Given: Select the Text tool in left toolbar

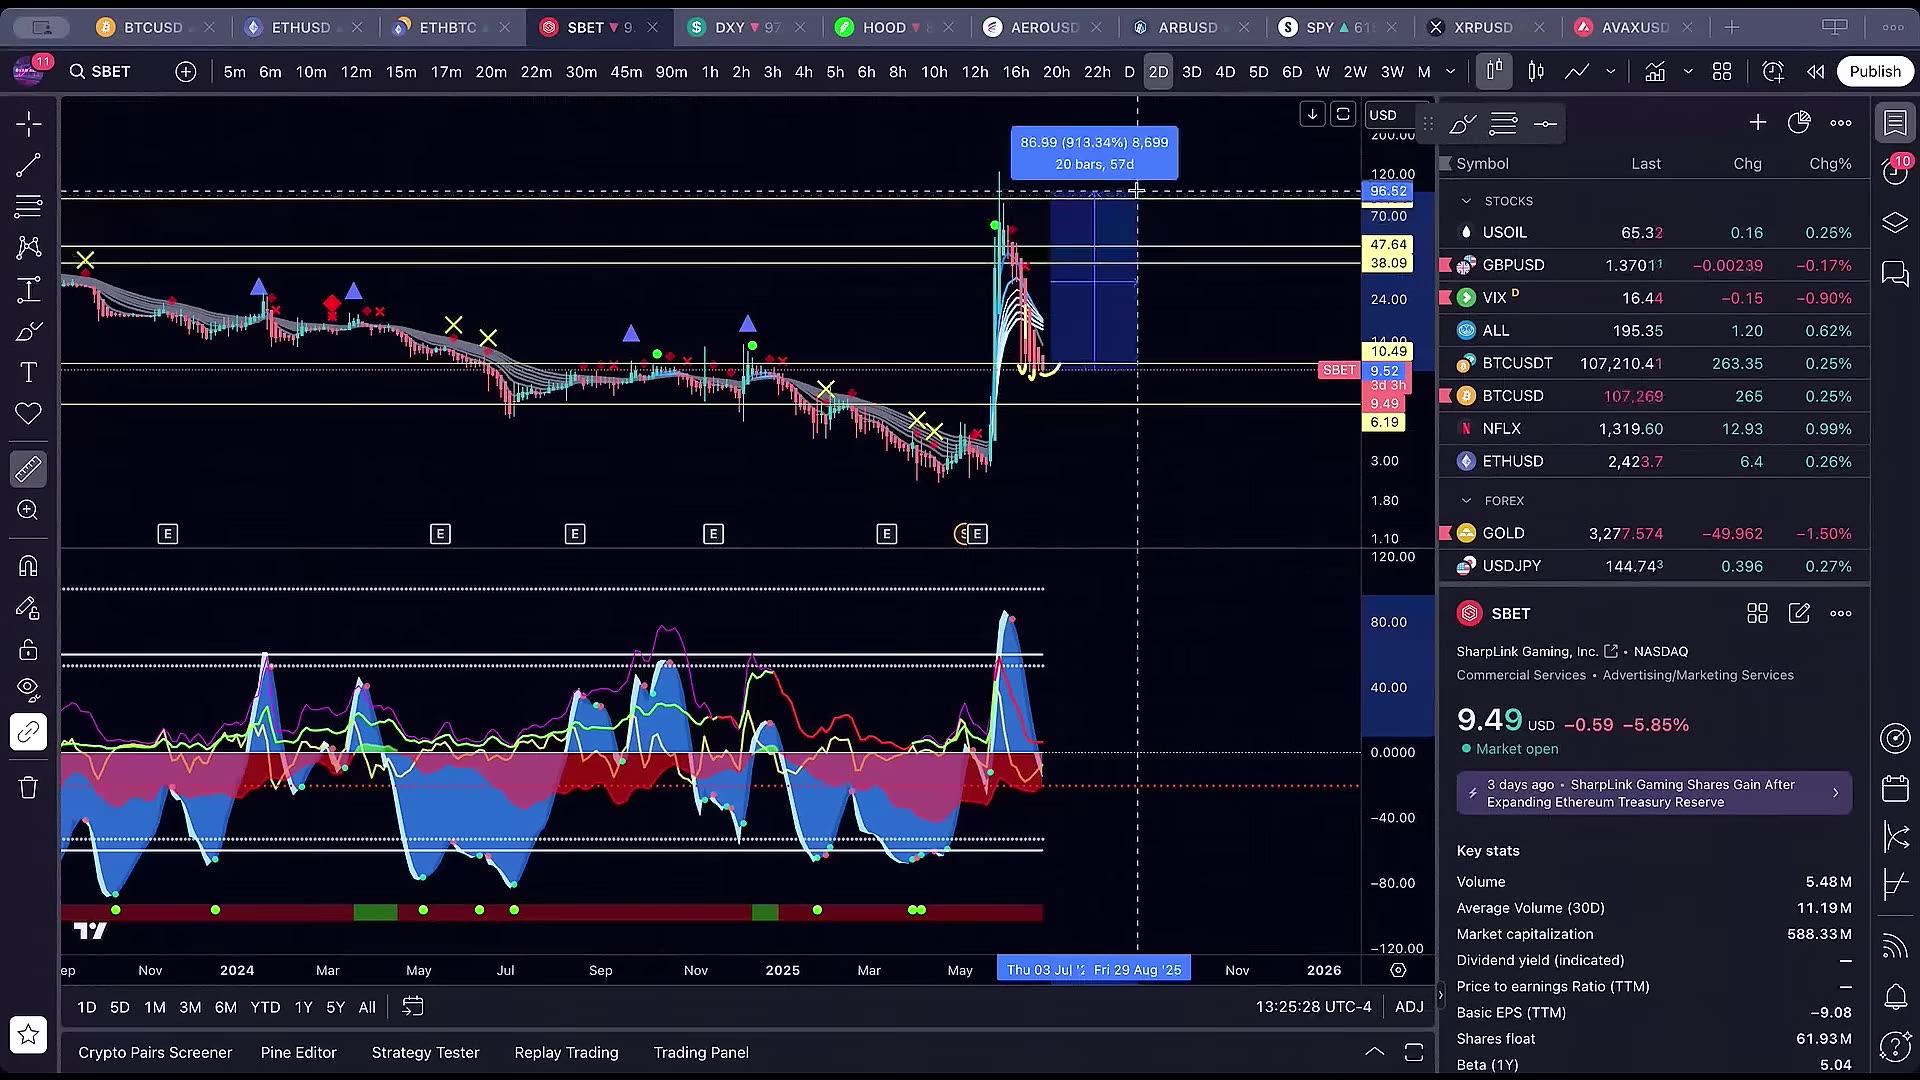Looking at the screenshot, I should 28,372.
